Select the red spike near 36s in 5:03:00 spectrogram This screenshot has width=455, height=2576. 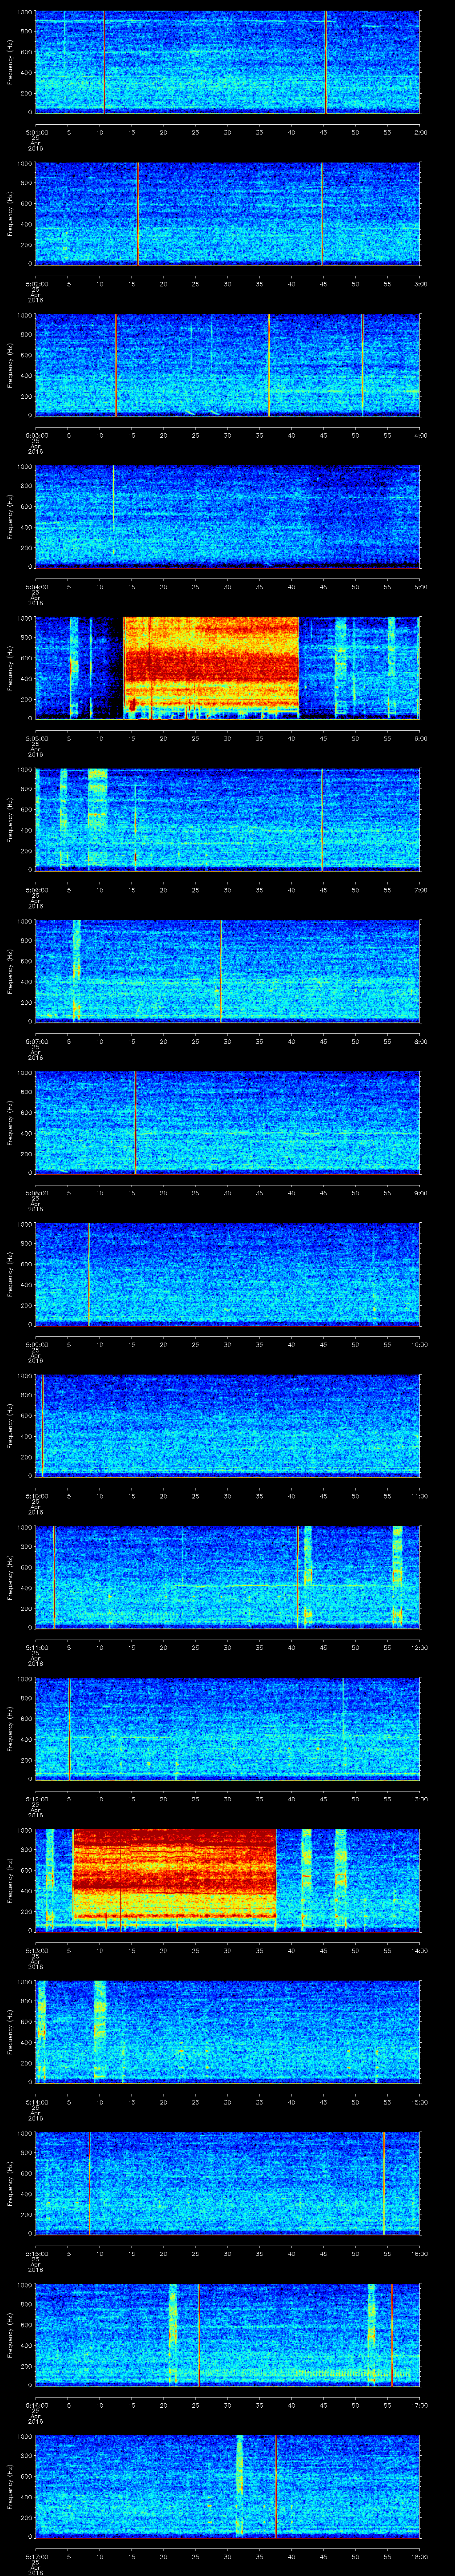click(x=268, y=364)
